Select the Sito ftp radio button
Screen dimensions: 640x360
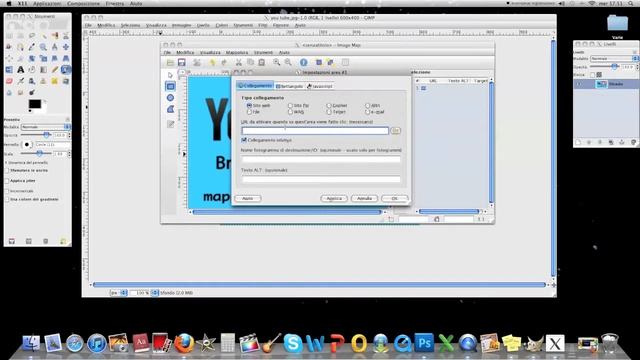290,105
